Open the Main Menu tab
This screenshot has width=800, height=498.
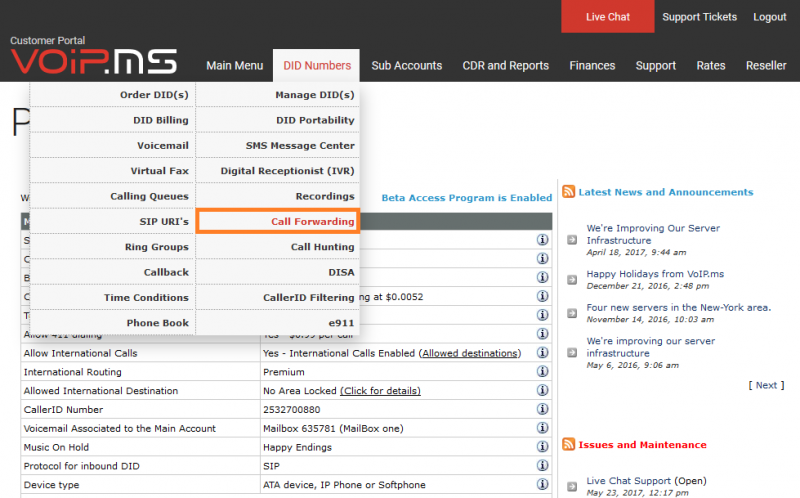[x=235, y=66]
